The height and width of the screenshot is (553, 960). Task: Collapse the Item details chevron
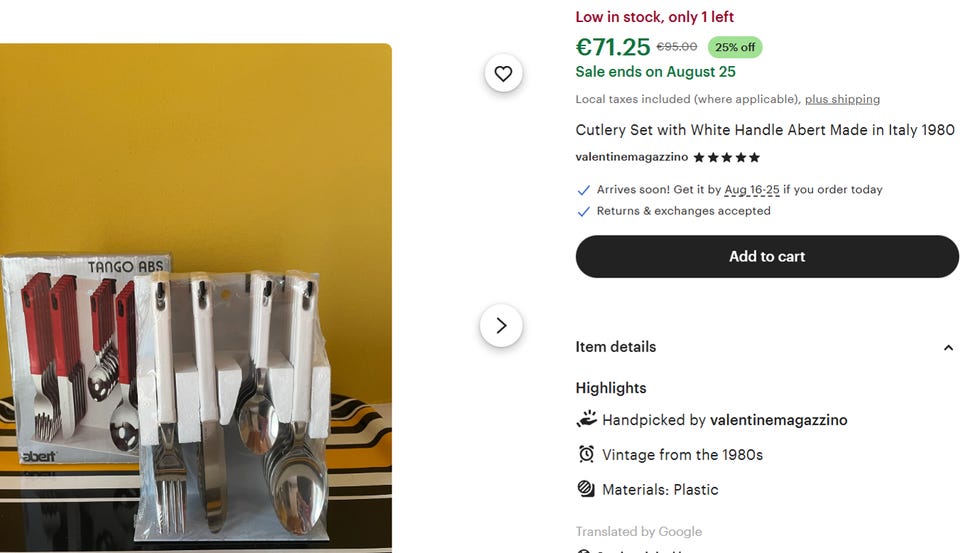click(948, 348)
